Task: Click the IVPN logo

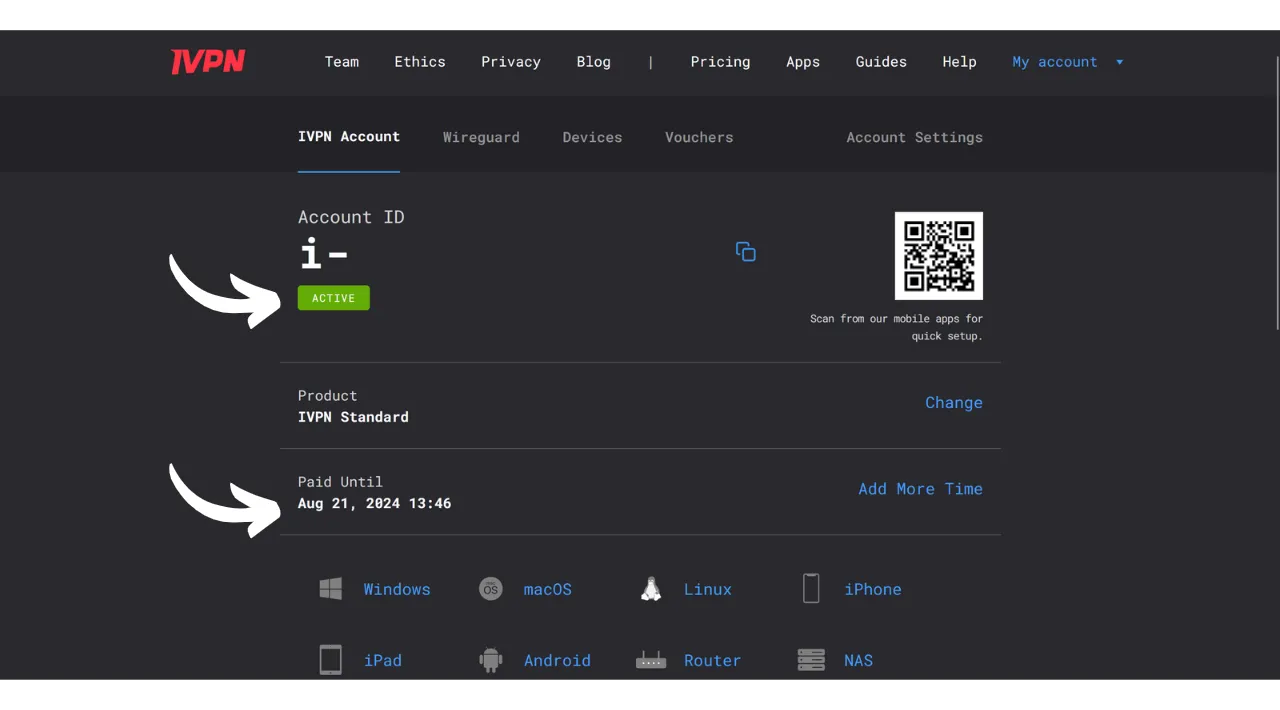Action: point(208,62)
